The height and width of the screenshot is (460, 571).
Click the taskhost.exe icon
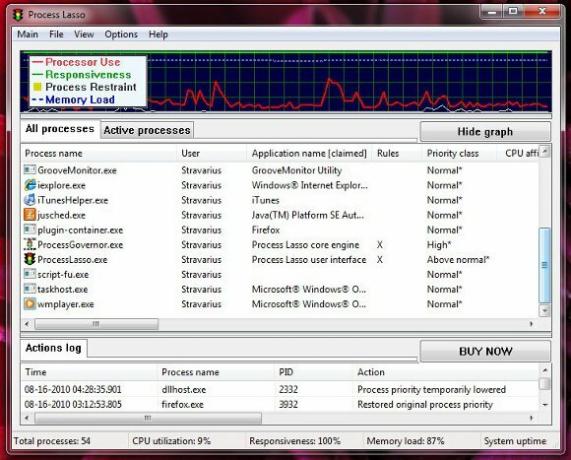point(30,289)
